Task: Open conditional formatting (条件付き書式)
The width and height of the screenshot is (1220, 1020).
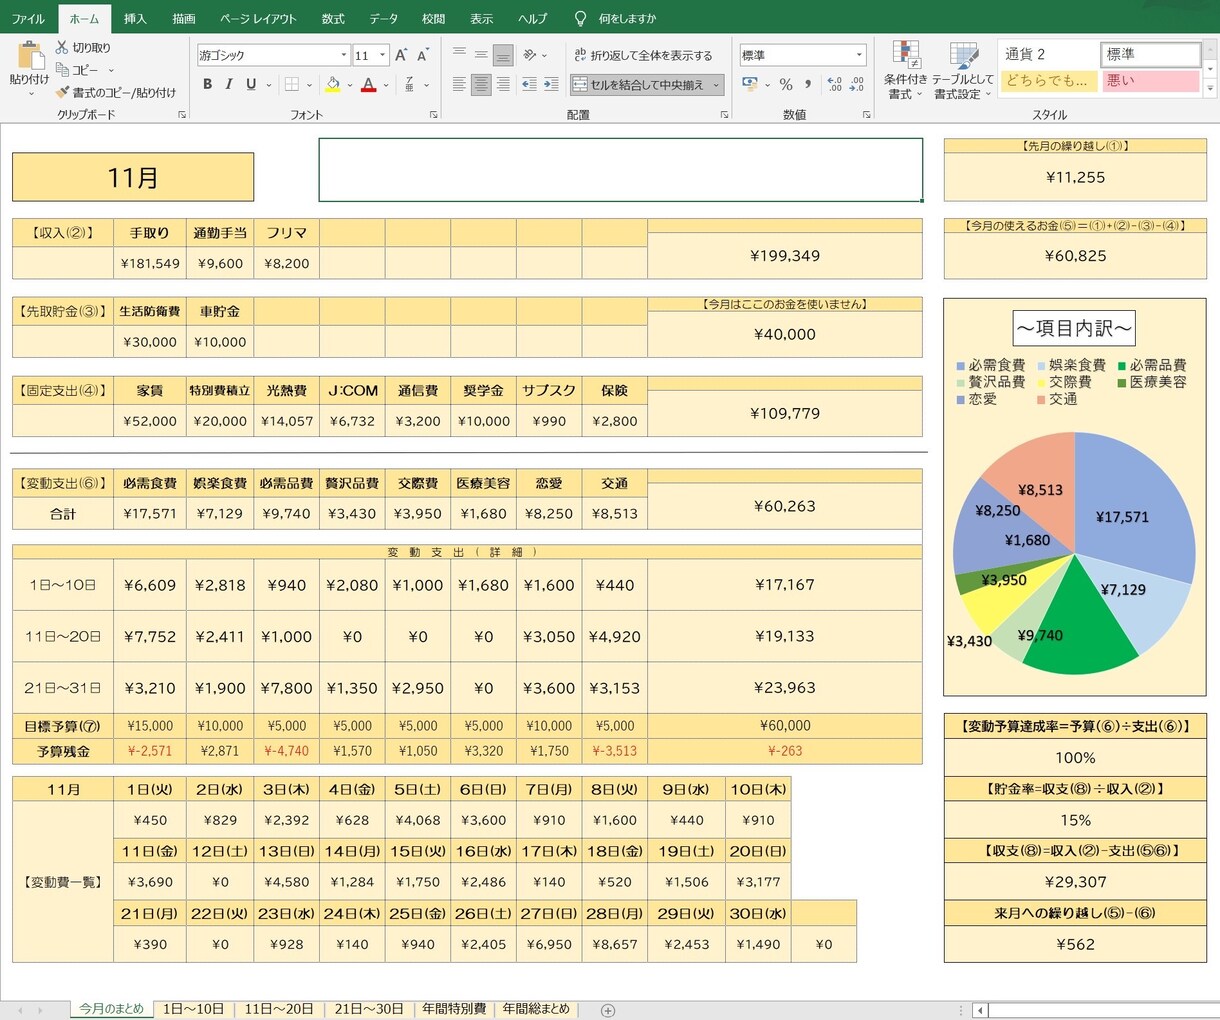Action: (x=906, y=71)
